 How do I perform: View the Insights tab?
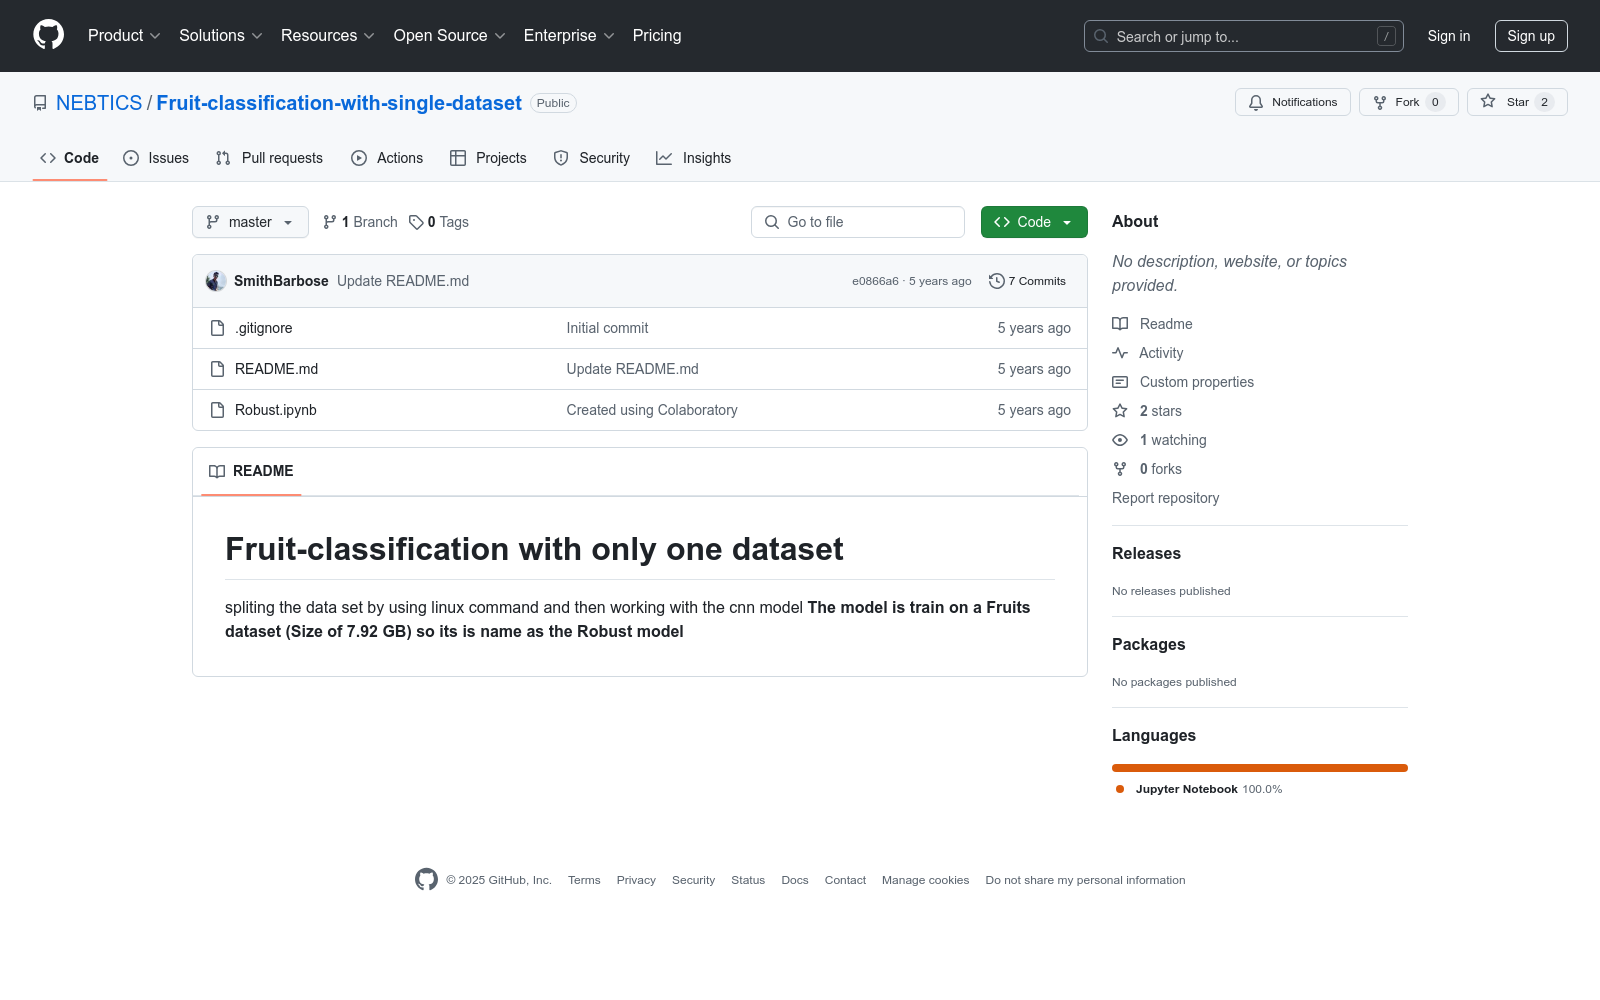click(694, 158)
